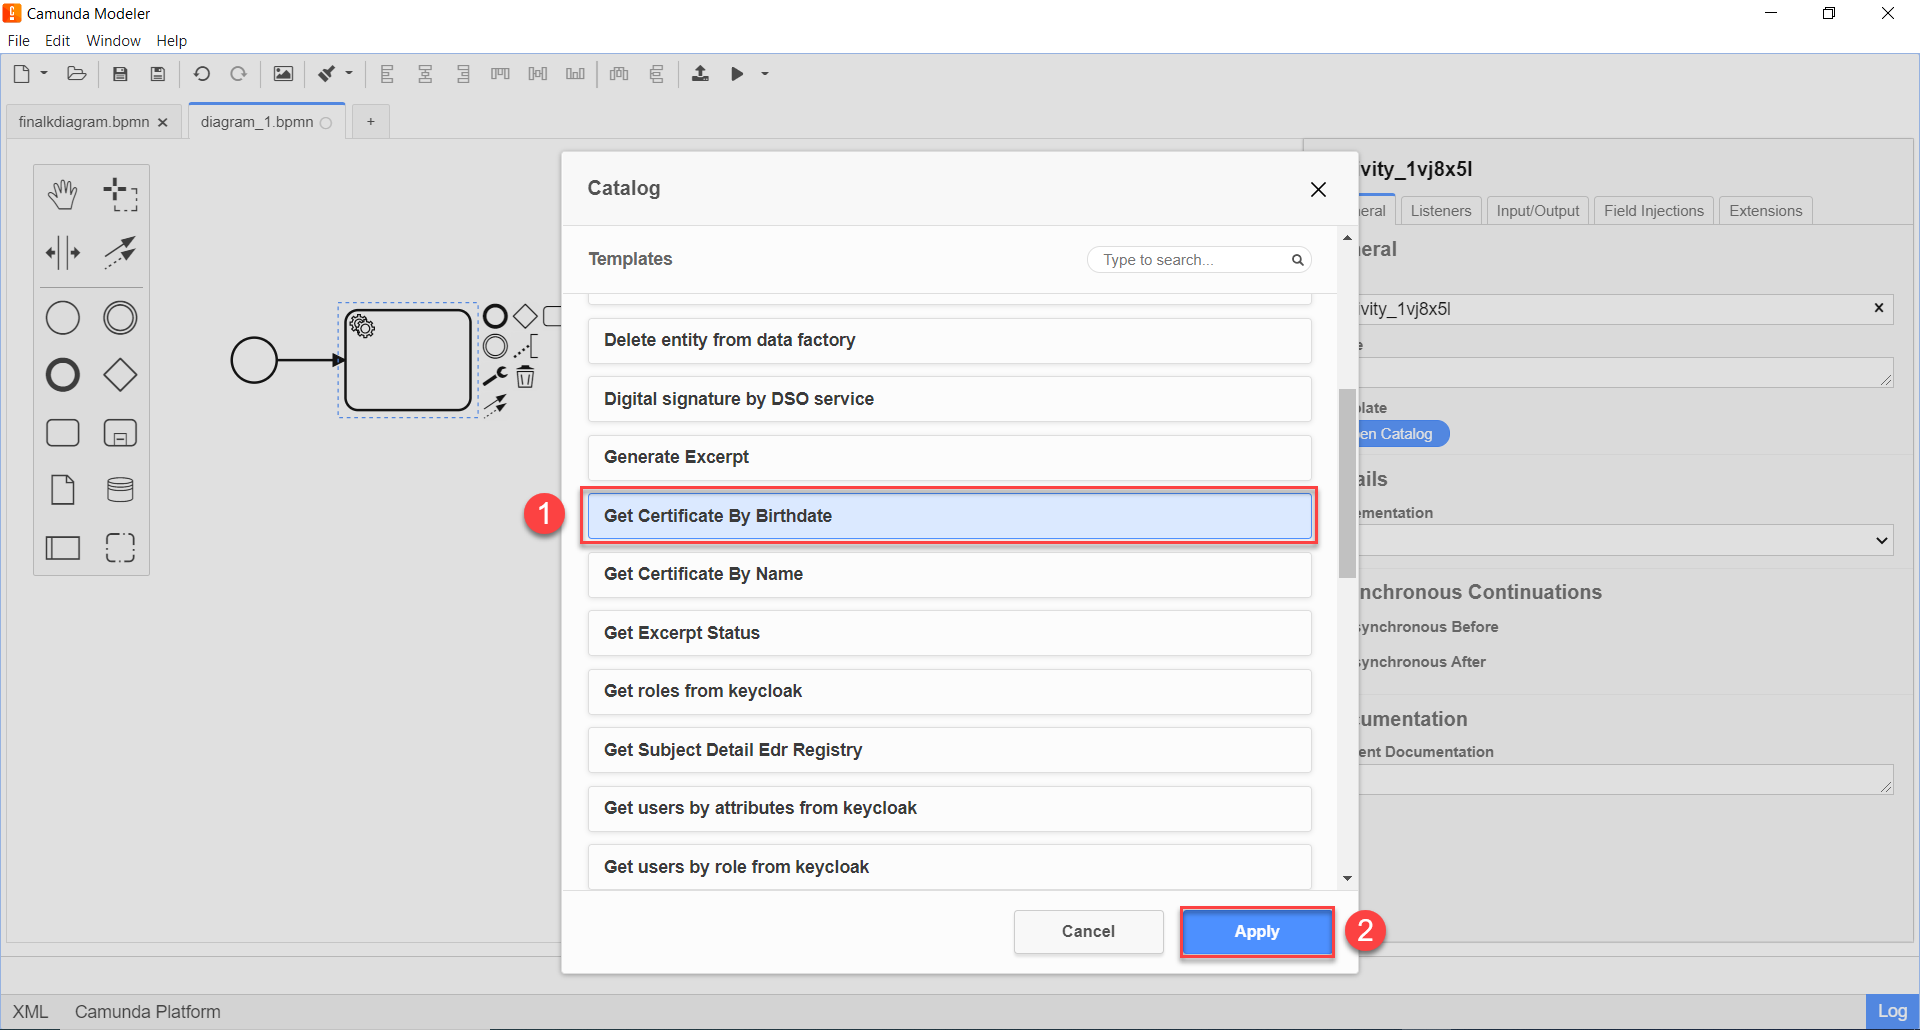Close the Catalog dialog with X
Screen dimensions: 1920x1030
(1318, 189)
